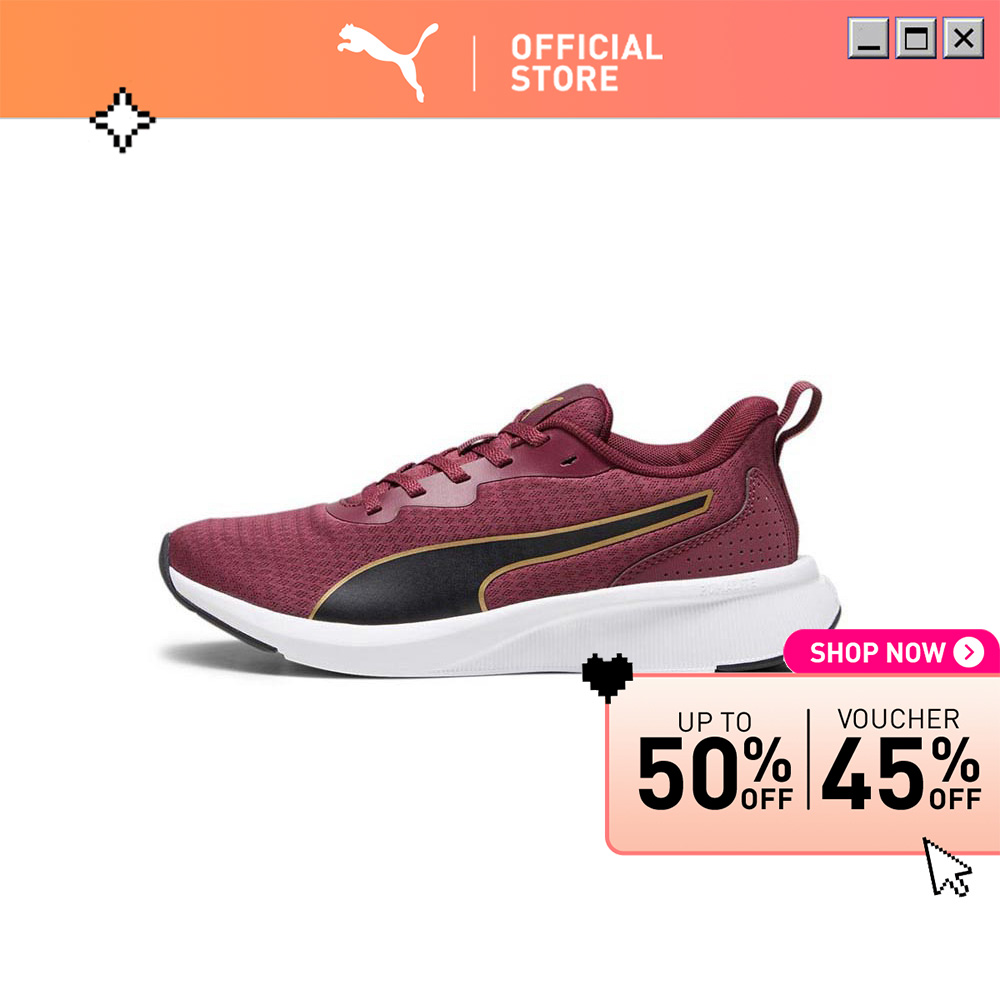1000x1000 pixels.
Task: Click the arrow circle in Shop Now
Action: click(969, 652)
